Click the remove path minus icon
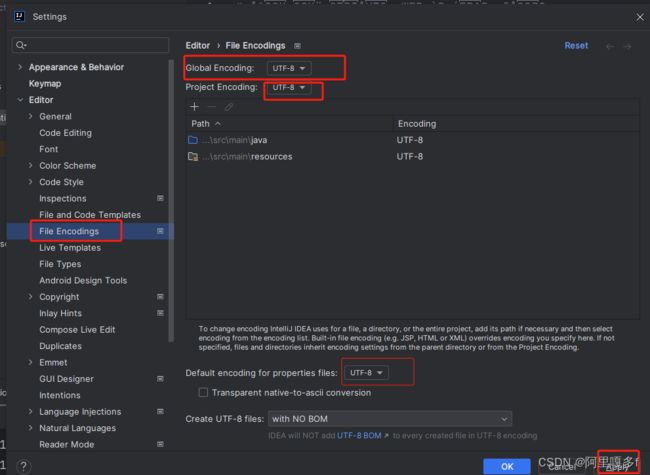The width and height of the screenshot is (650, 475). 211,107
